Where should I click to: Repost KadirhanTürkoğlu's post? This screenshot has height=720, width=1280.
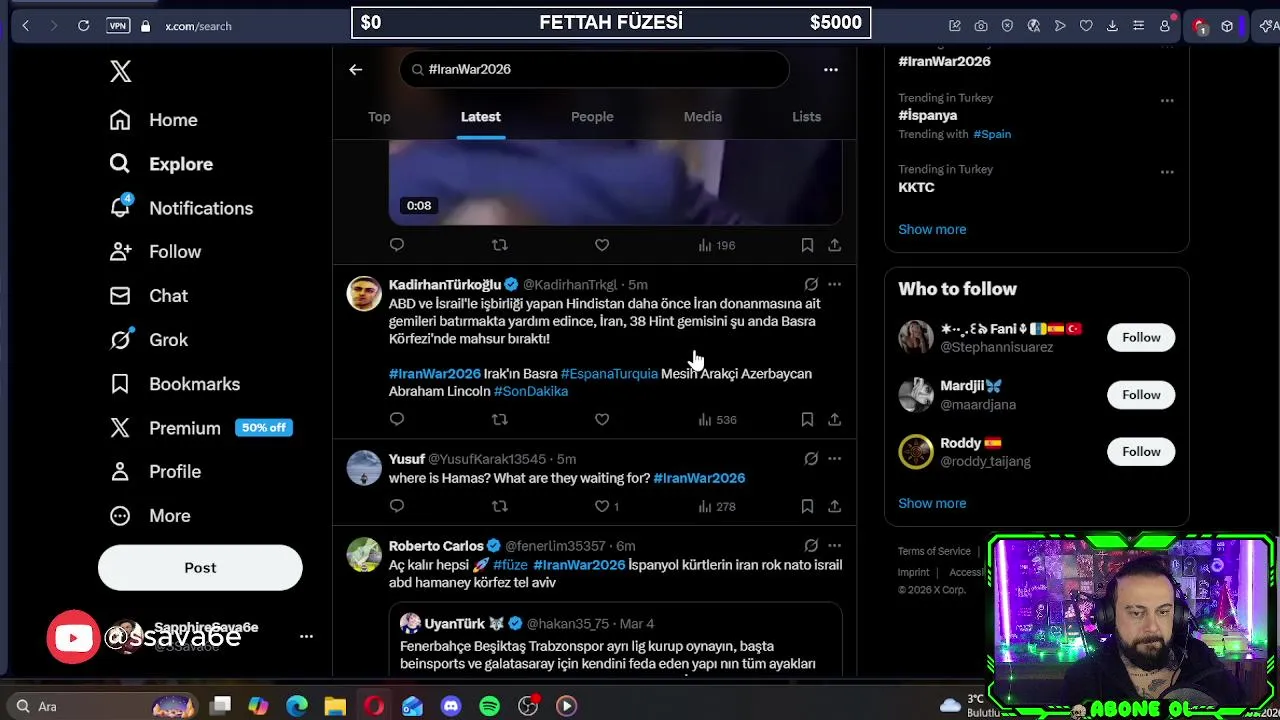click(x=499, y=420)
